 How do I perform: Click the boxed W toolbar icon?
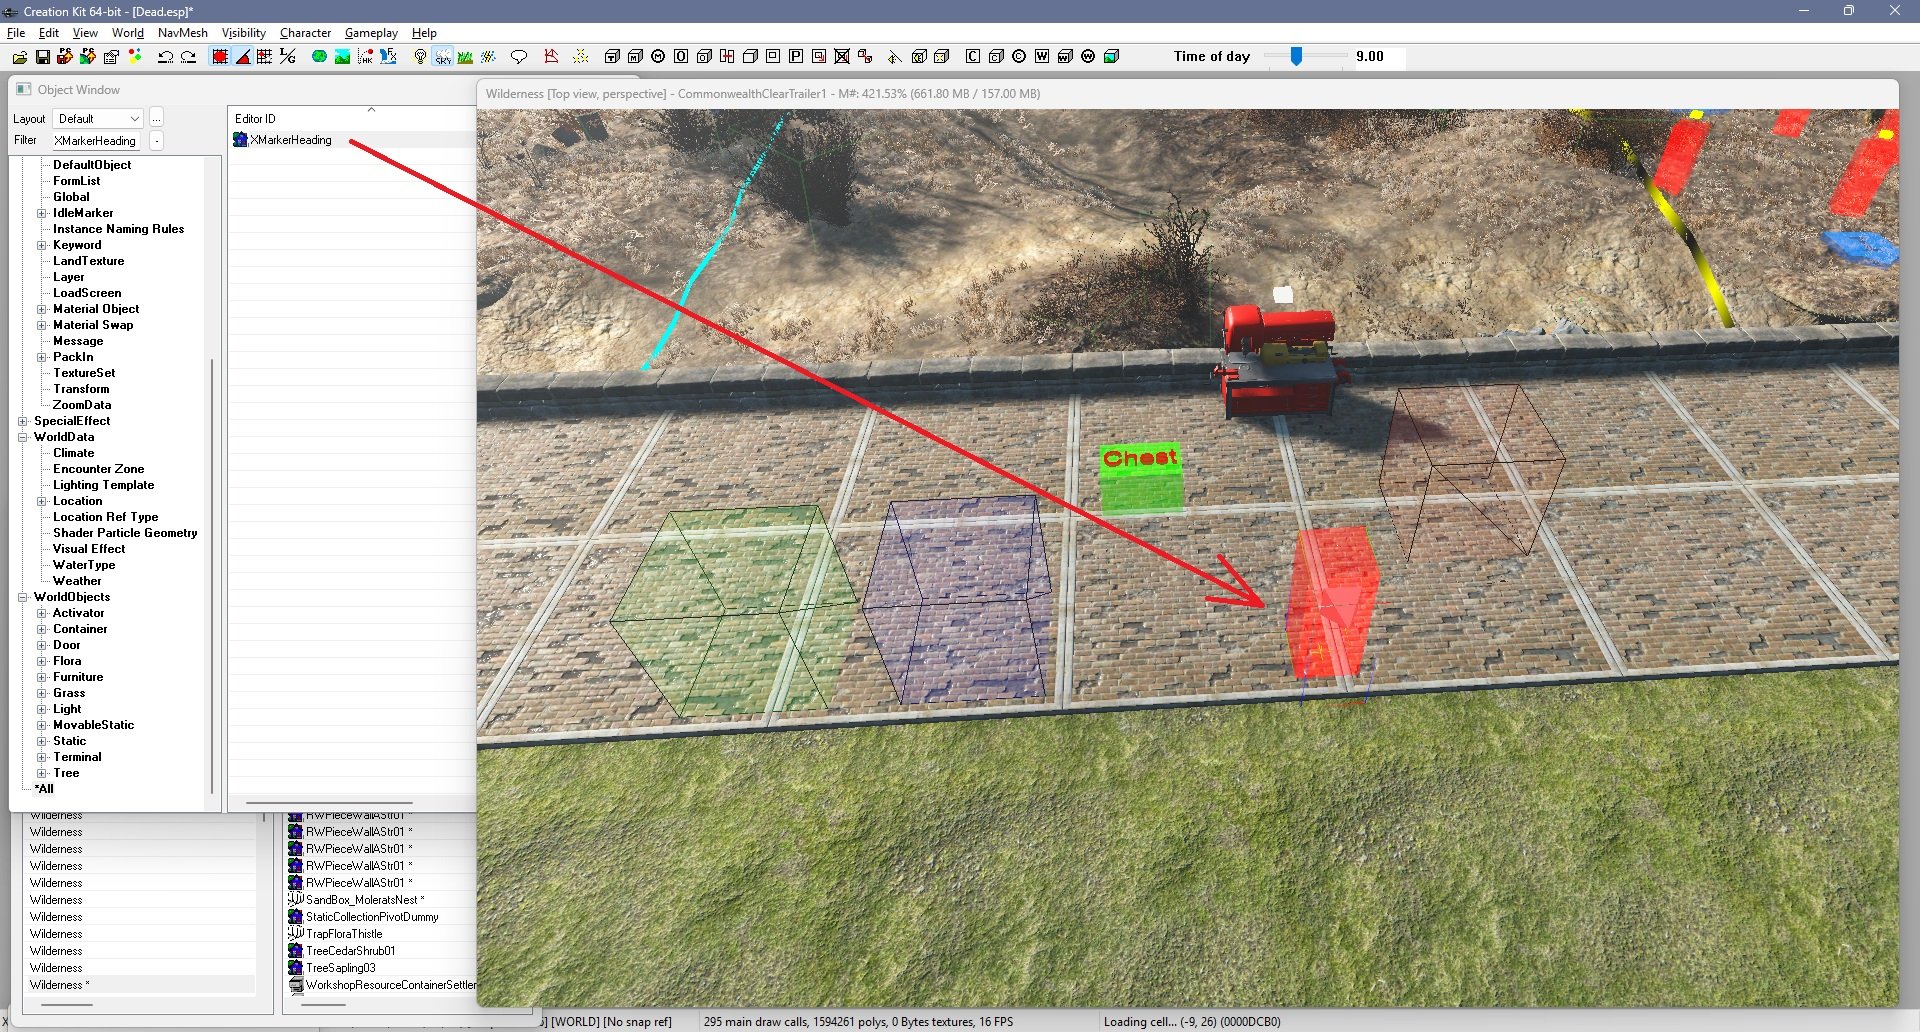point(1042,57)
